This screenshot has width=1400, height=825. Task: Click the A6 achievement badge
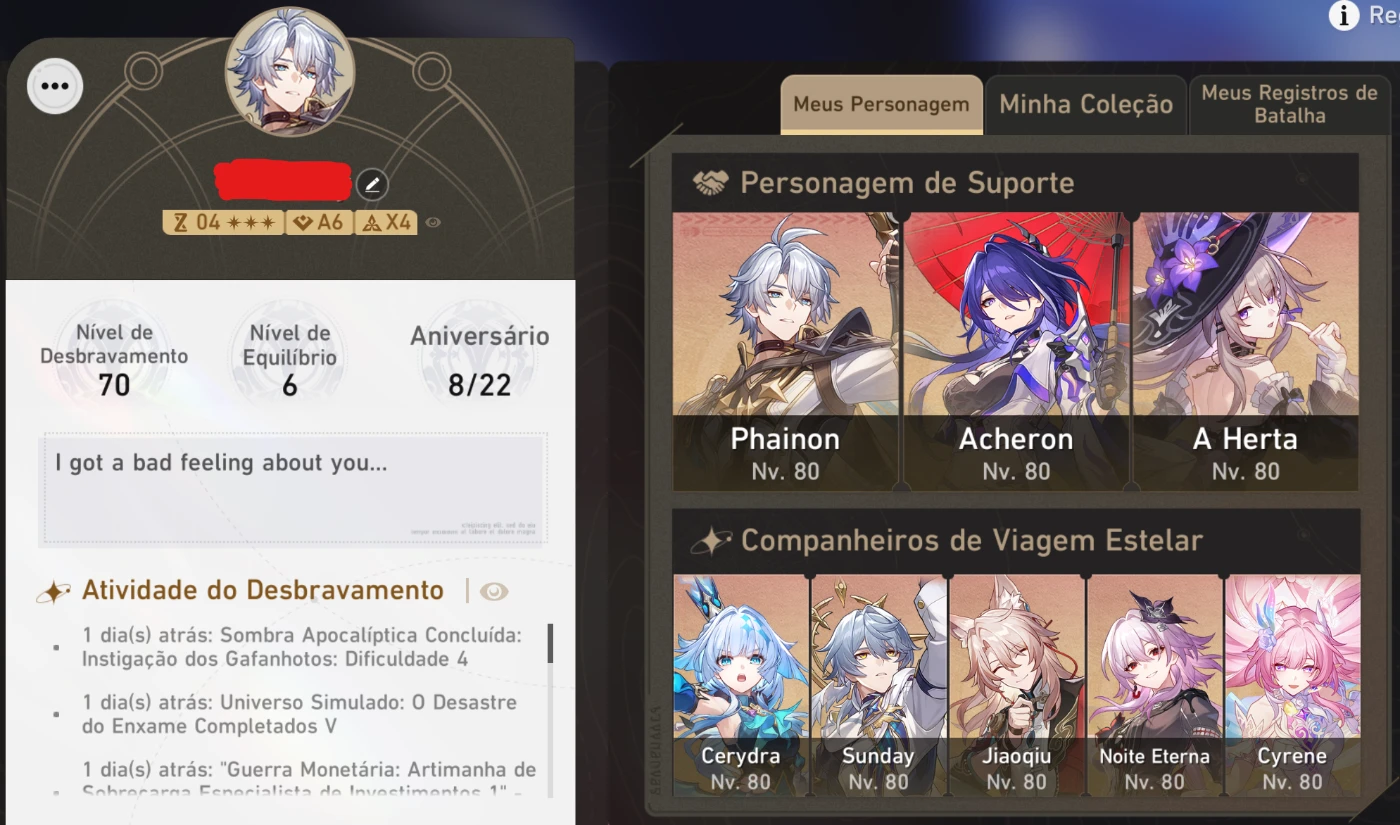318,222
